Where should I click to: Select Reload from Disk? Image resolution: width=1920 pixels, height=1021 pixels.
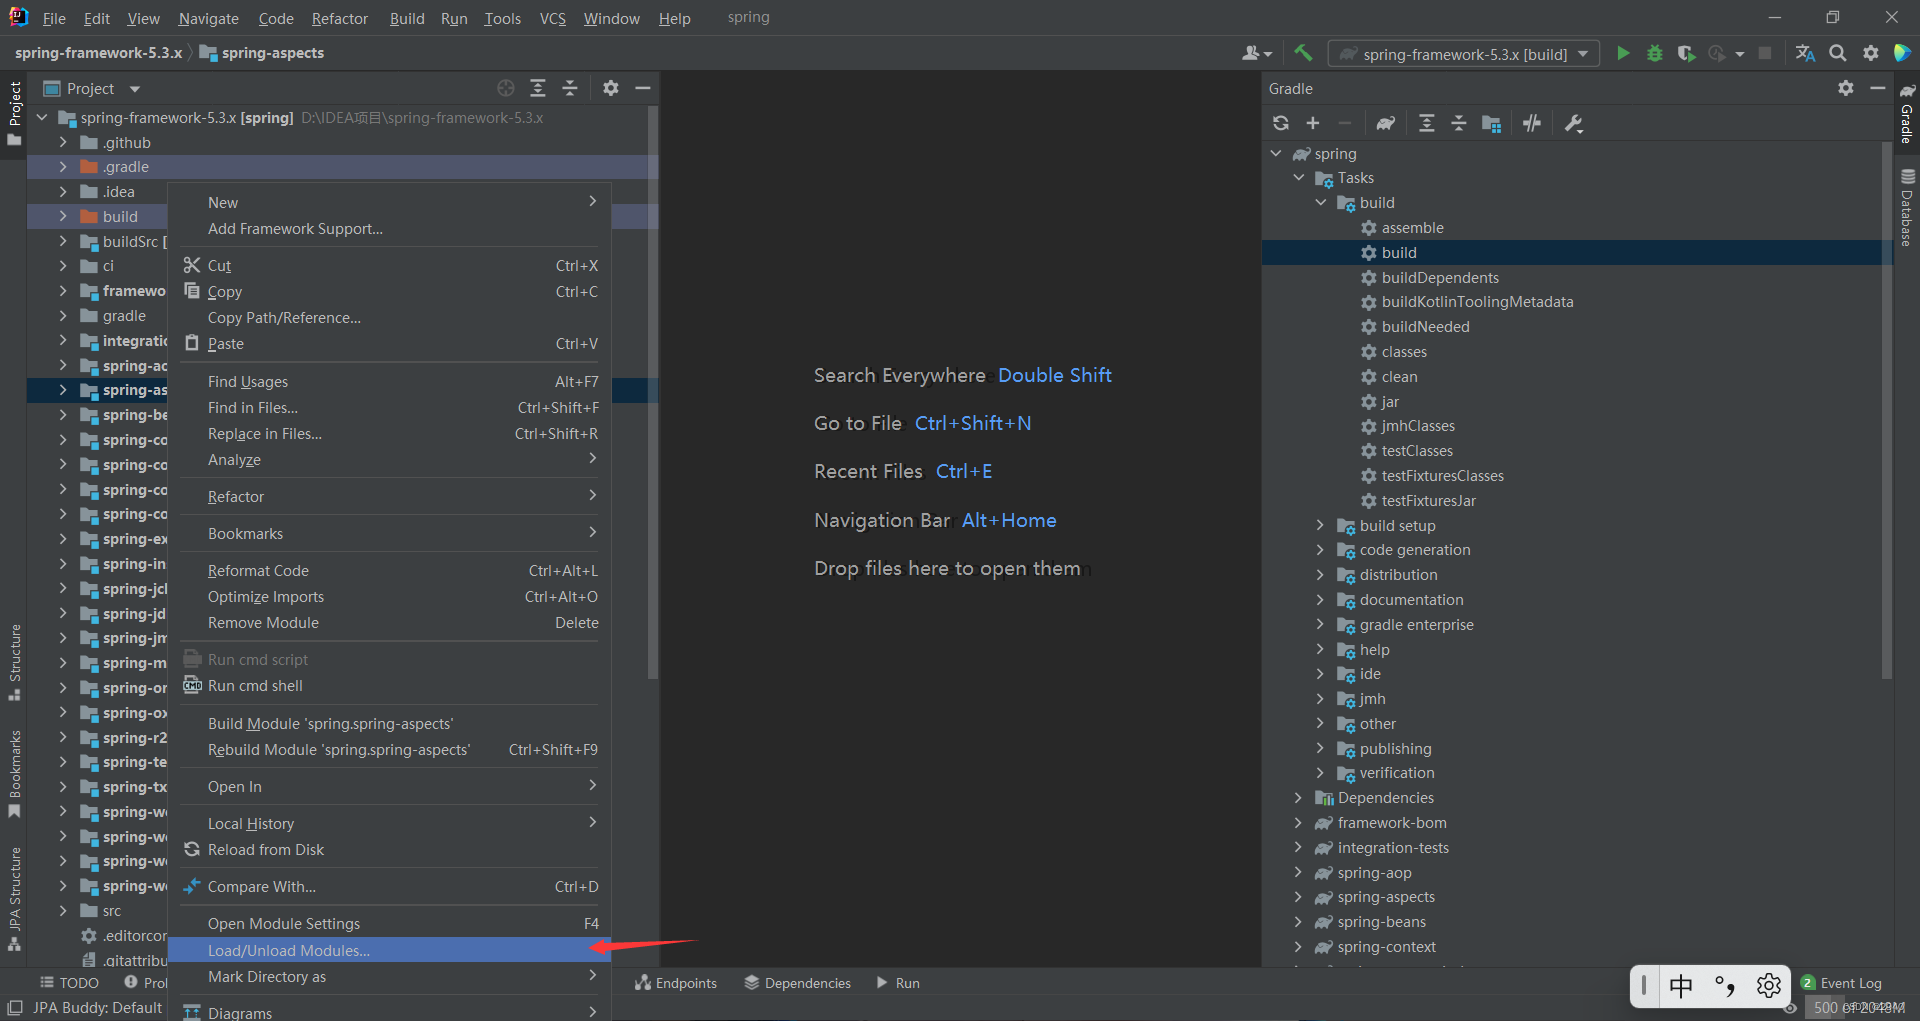pos(390,849)
